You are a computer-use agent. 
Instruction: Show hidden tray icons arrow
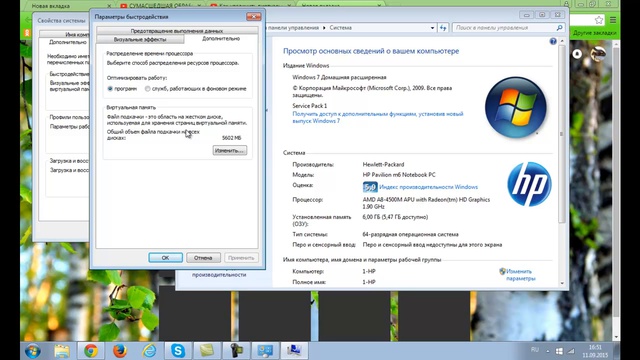point(548,351)
